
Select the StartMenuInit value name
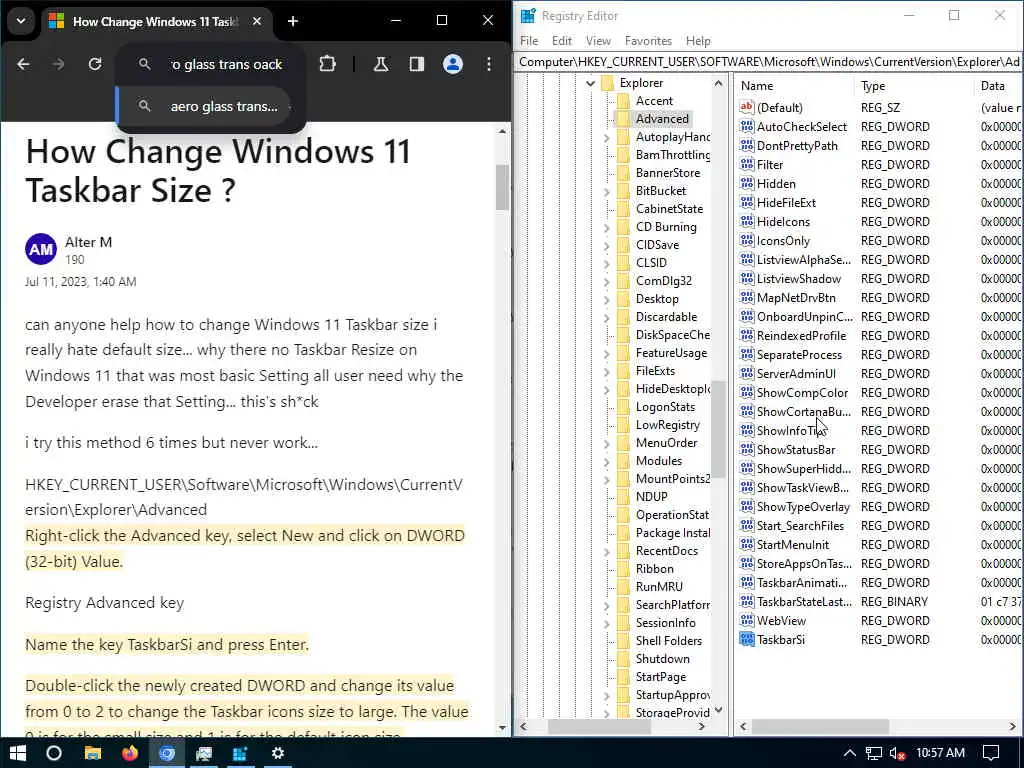(x=793, y=545)
